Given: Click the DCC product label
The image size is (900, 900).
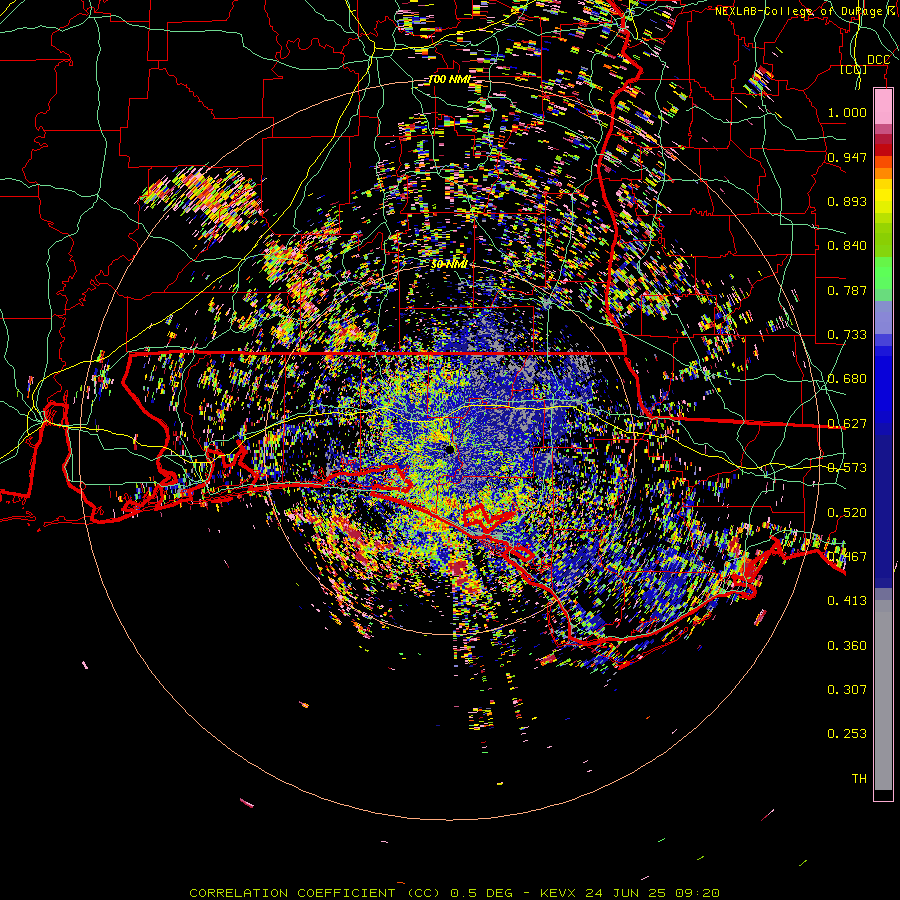Looking at the screenshot, I should 878,60.
